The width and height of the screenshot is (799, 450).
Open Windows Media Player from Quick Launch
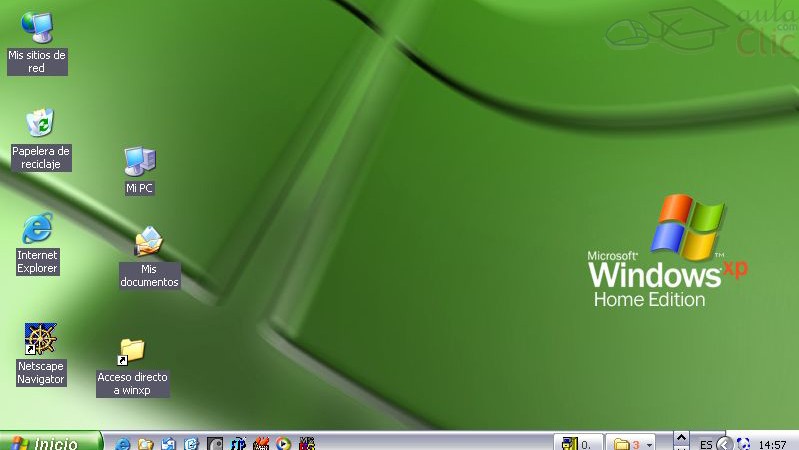(x=284, y=443)
